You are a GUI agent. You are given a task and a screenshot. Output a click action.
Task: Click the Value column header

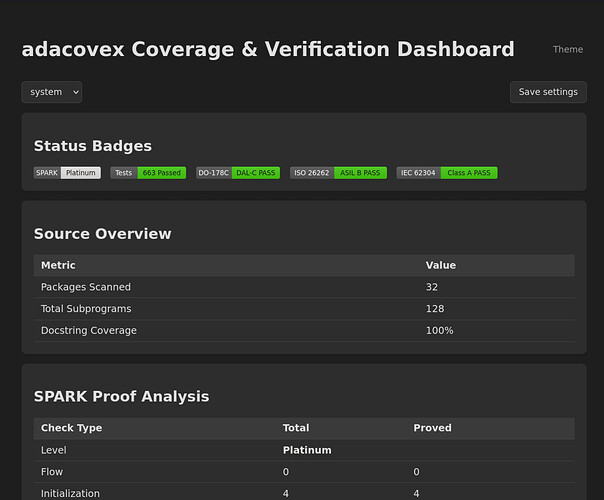coord(441,265)
